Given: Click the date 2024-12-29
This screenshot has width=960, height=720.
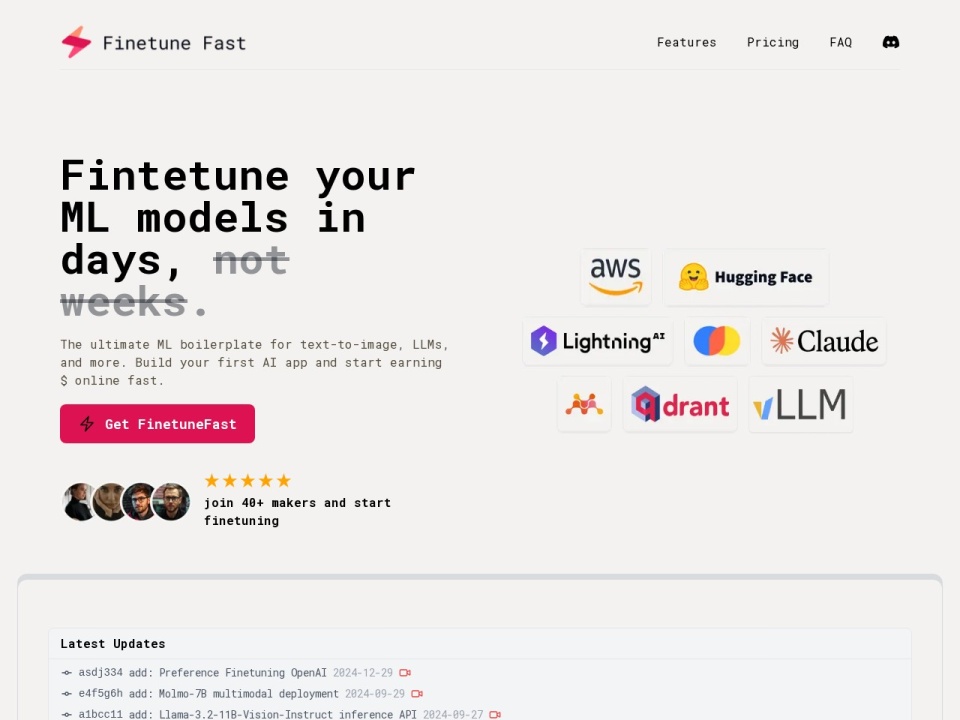Looking at the screenshot, I should pos(363,673).
